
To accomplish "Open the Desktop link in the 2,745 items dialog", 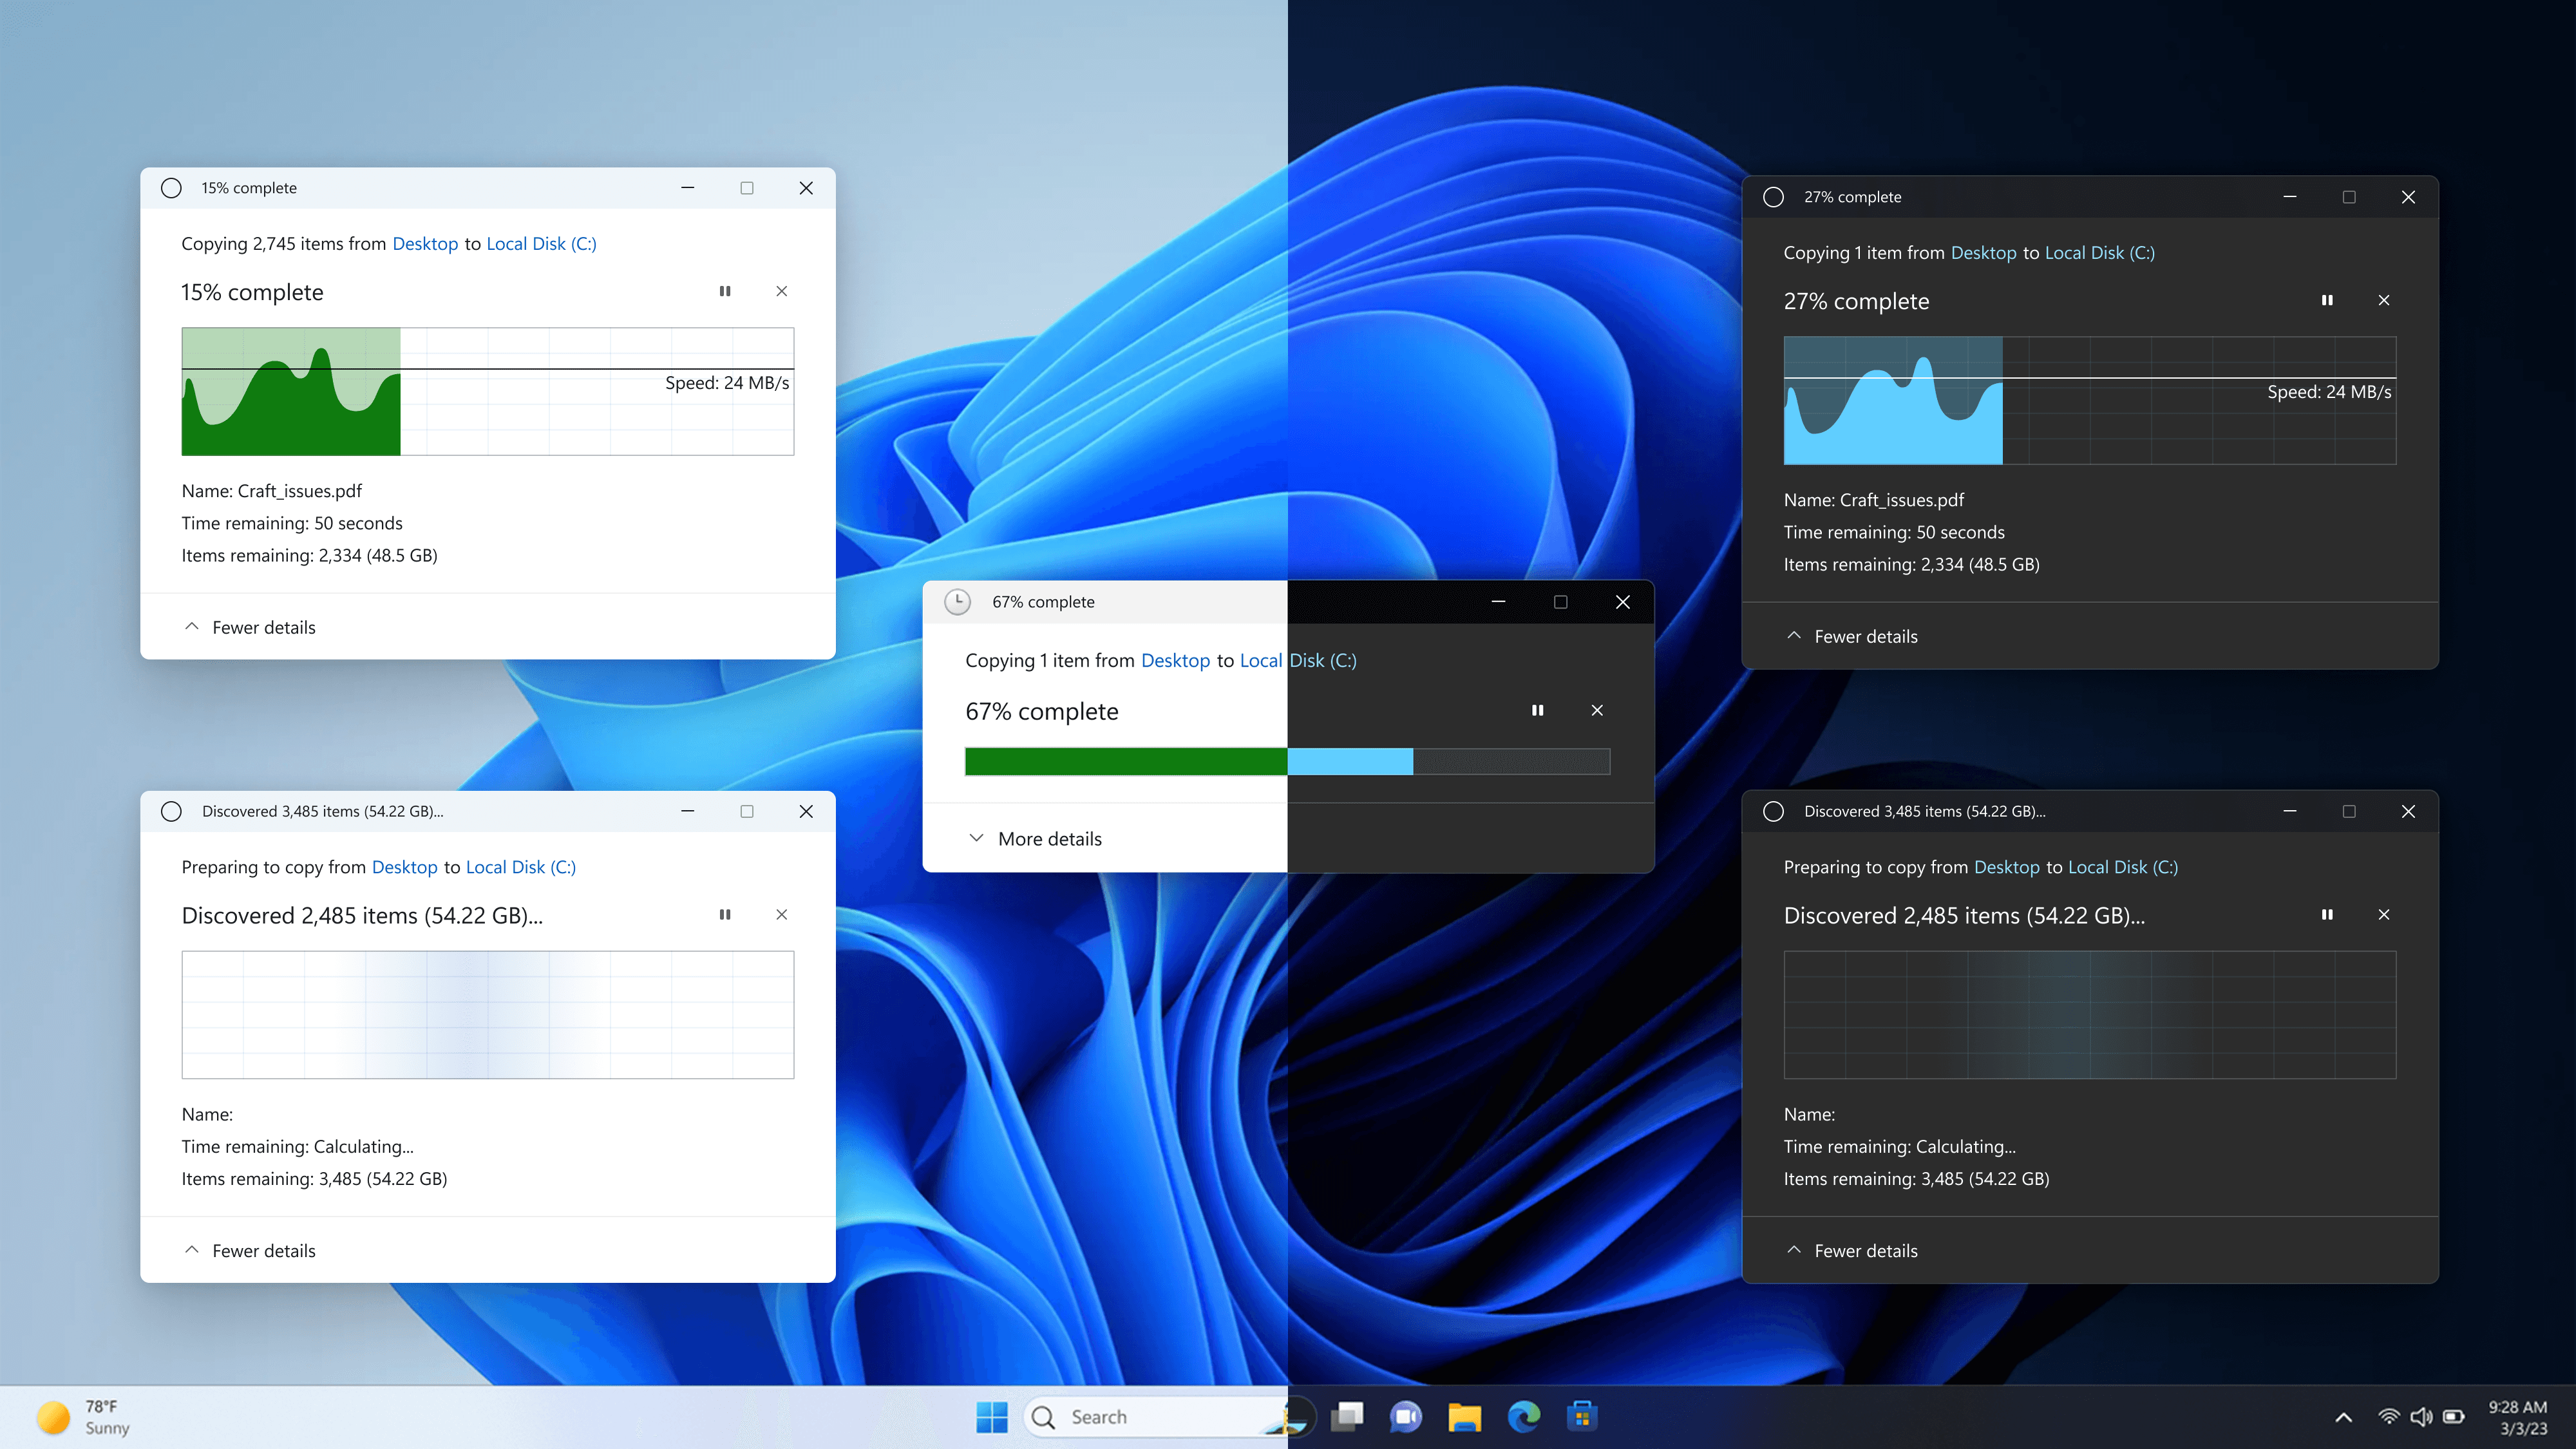I will click(x=425, y=244).
